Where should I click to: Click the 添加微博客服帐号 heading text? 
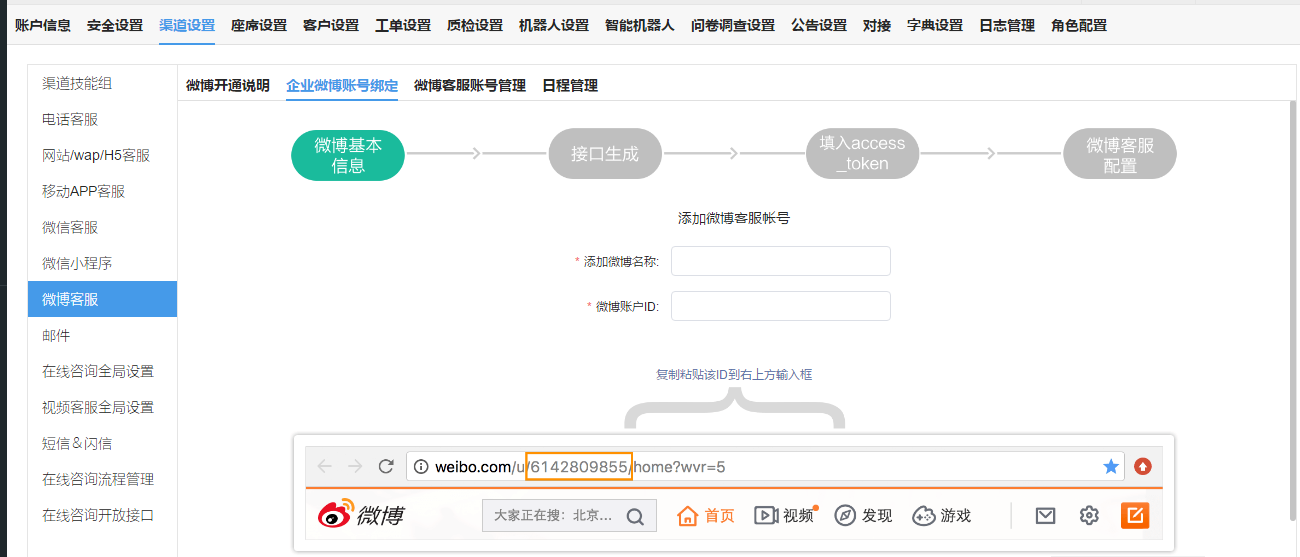point(734,217)
